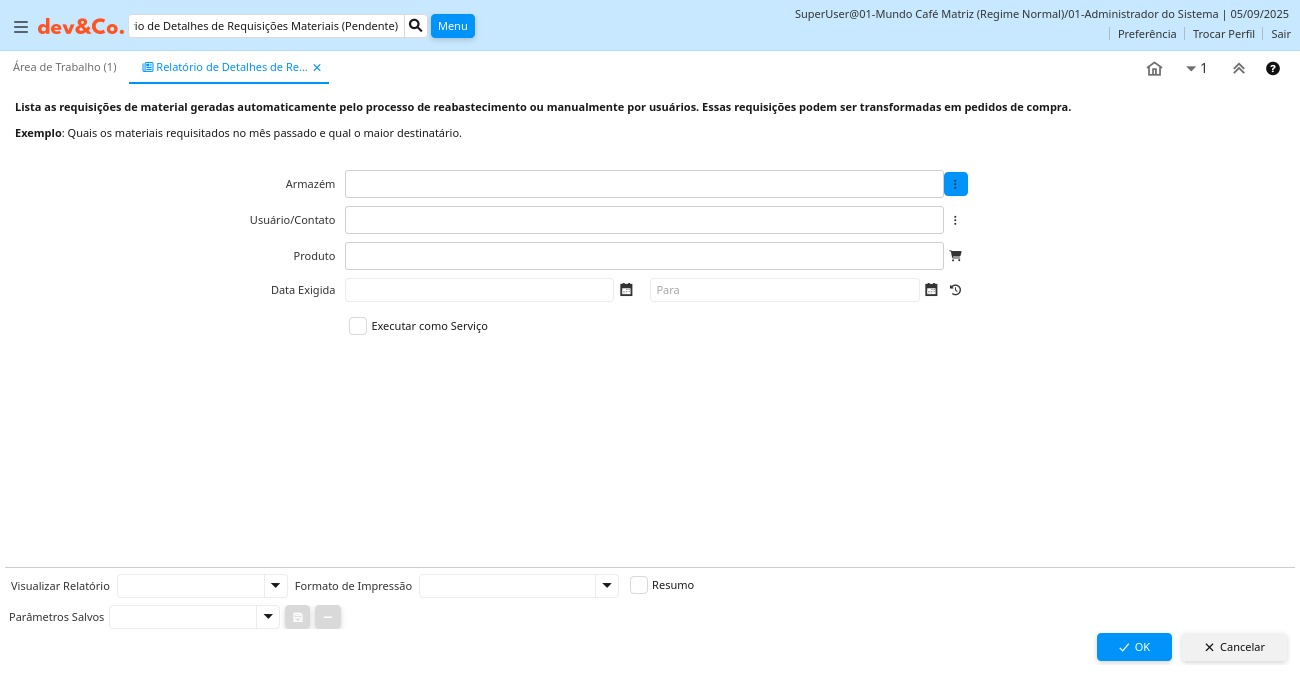
Task: Open Parâmetros Salvos dropdown list
Action: [x=267, y=617]
